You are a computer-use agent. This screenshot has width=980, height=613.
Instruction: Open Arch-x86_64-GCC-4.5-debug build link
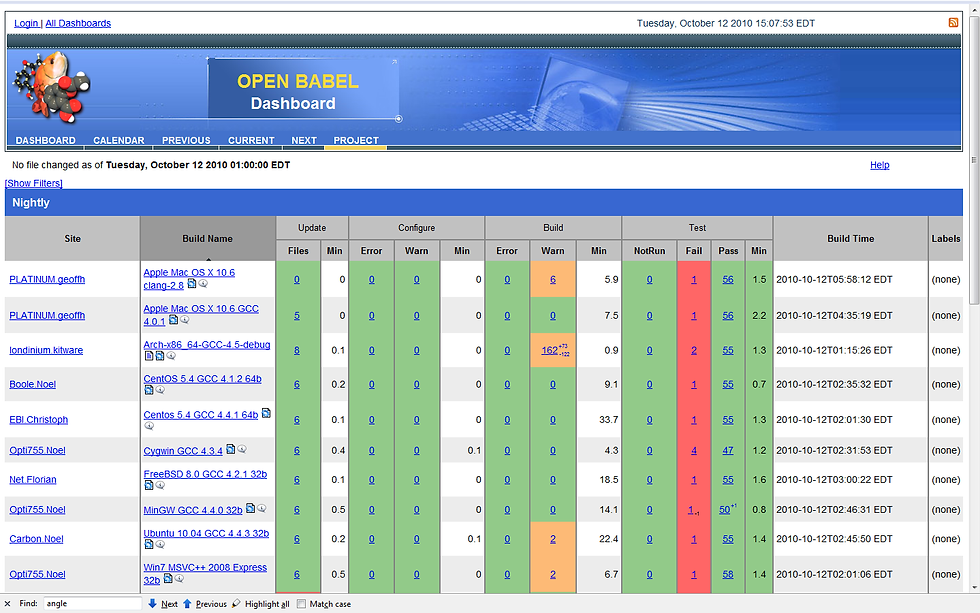tap(207, 344)
